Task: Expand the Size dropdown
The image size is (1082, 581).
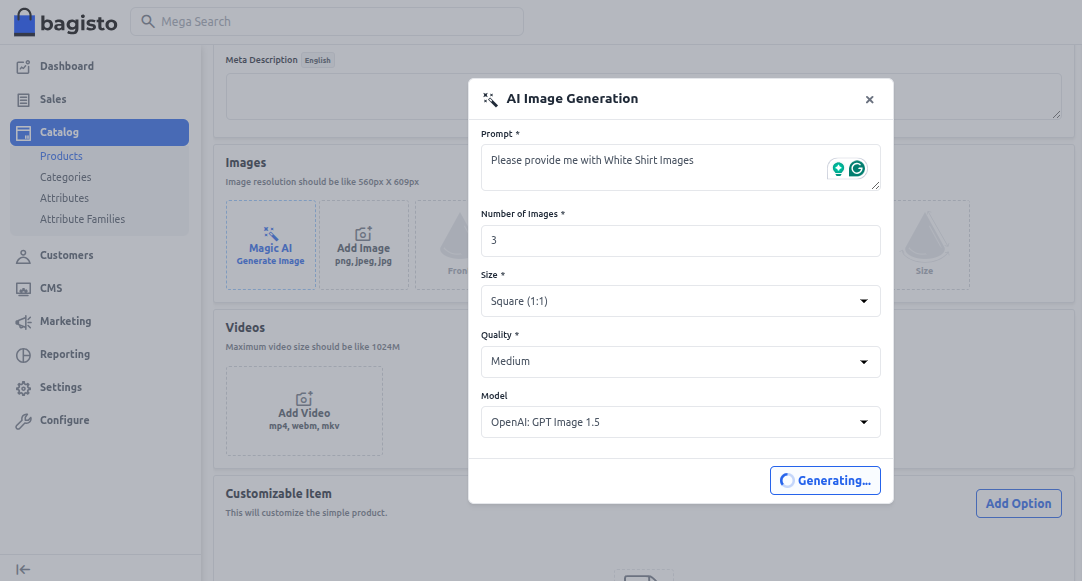Action: (680, 301)
